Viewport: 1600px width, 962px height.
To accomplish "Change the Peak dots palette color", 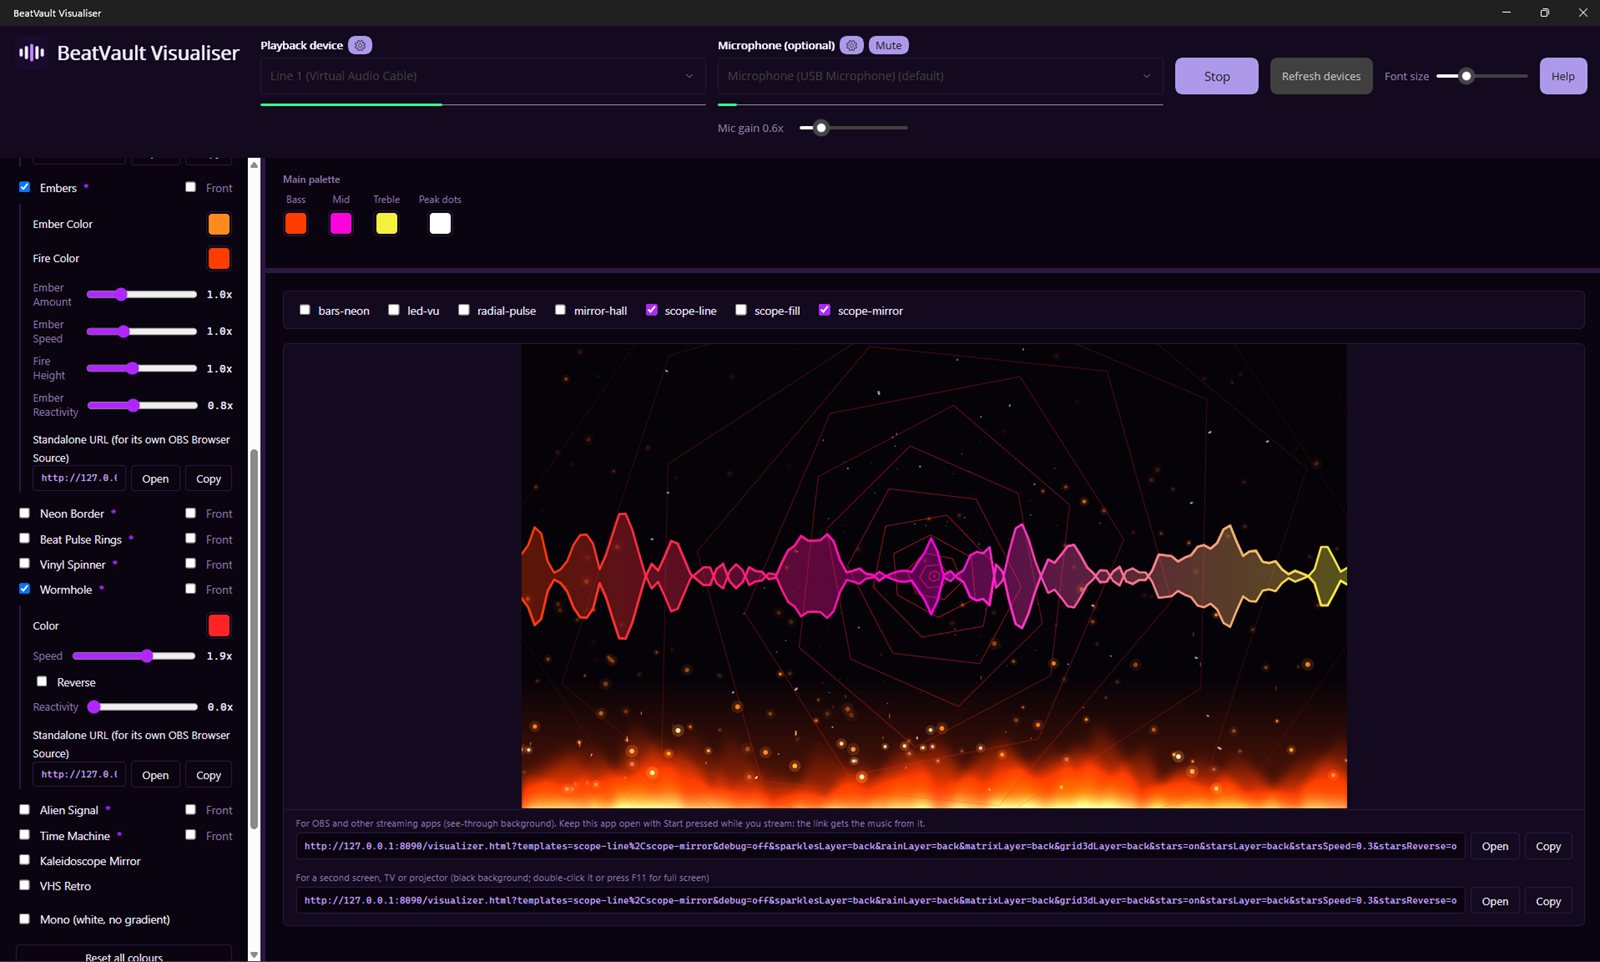I will point(440,223).
